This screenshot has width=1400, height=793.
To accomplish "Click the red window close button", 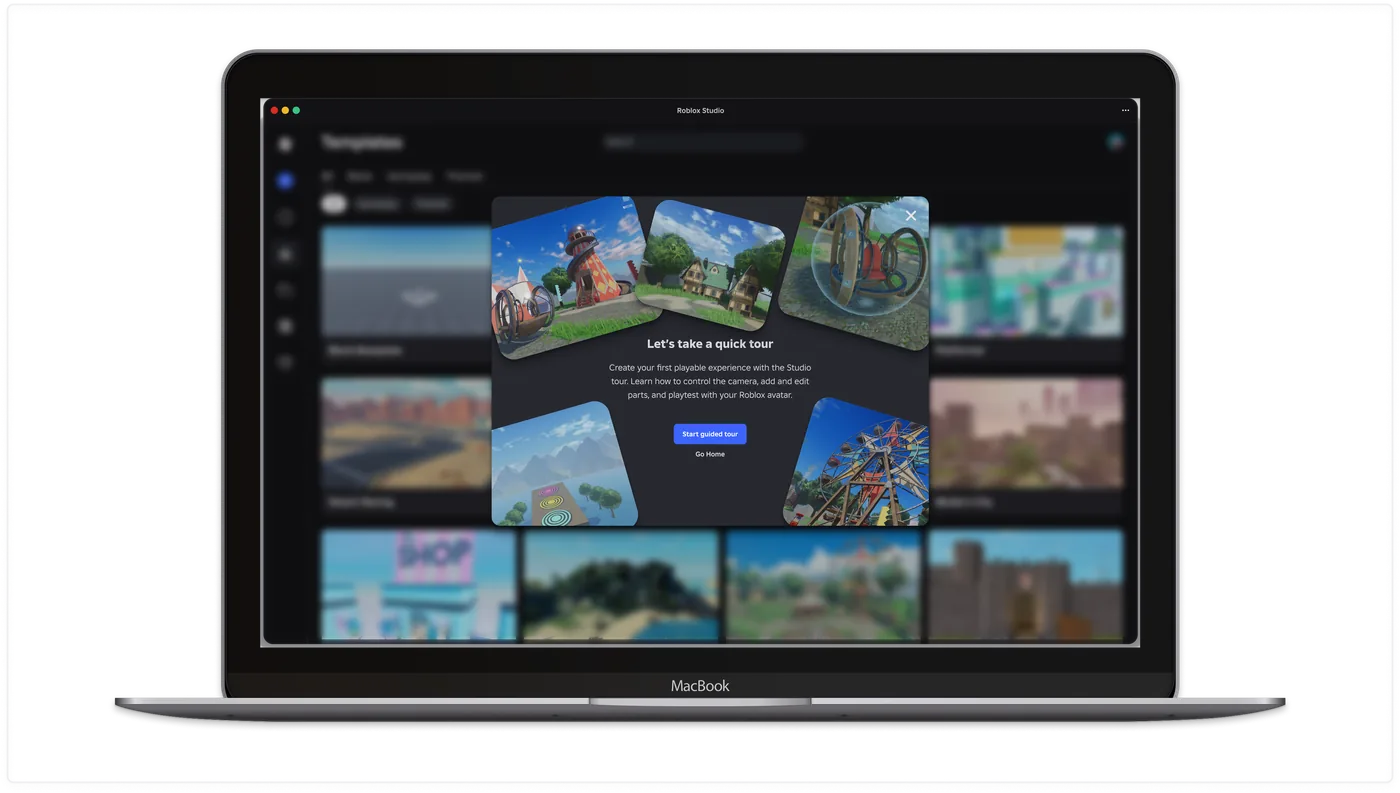I will tap(274, 110).
